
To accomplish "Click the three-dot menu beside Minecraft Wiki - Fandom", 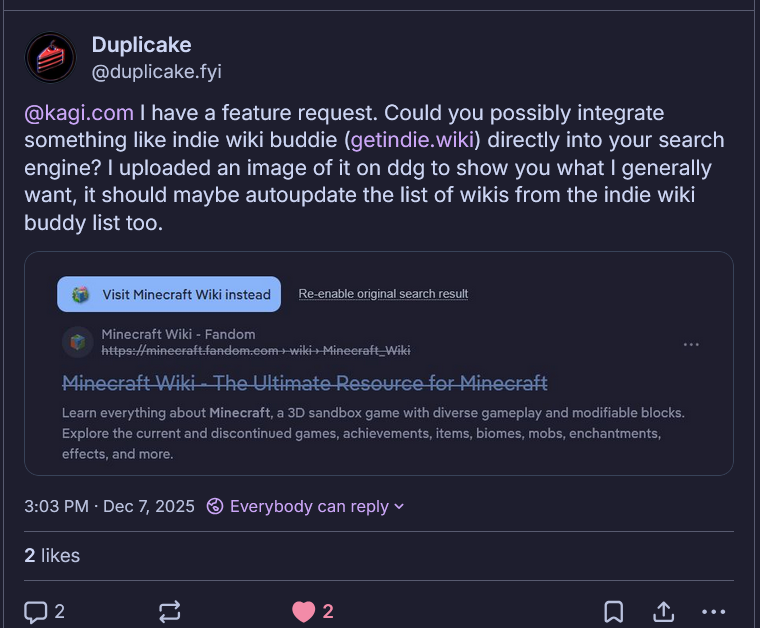I will coord(691,344).
